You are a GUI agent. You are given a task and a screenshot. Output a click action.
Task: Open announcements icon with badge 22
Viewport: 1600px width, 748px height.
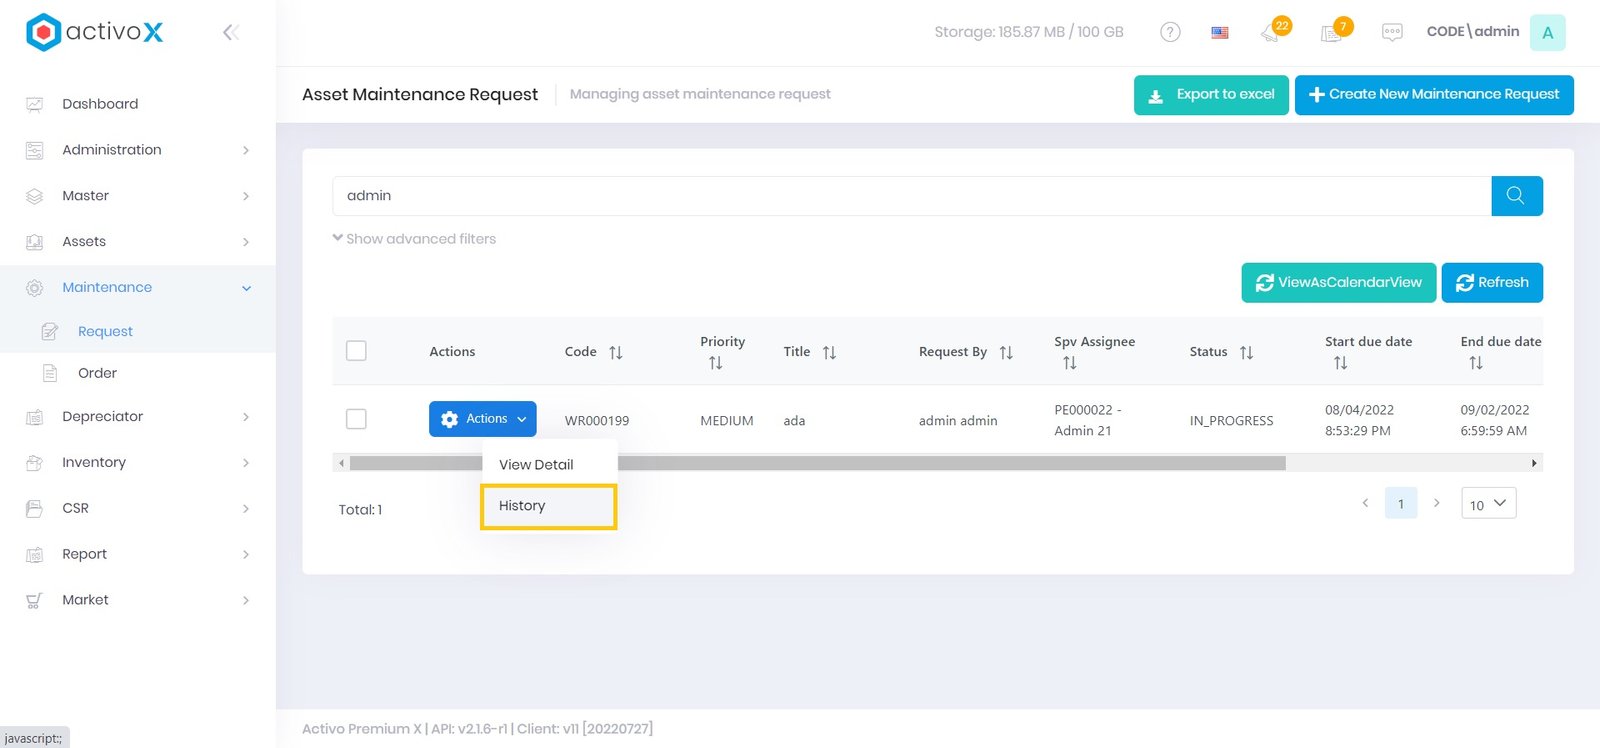click(1272, 32)
